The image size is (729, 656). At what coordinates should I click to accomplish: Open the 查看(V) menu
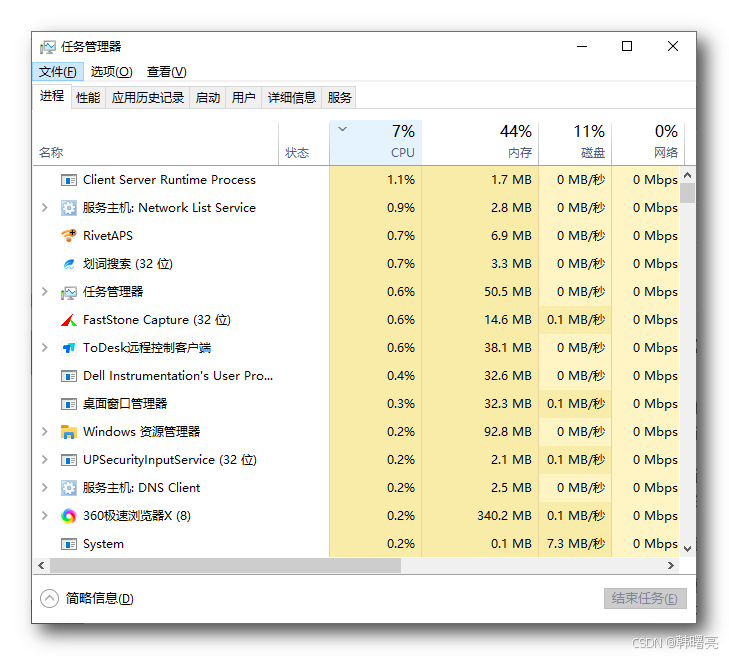[166, 72]
